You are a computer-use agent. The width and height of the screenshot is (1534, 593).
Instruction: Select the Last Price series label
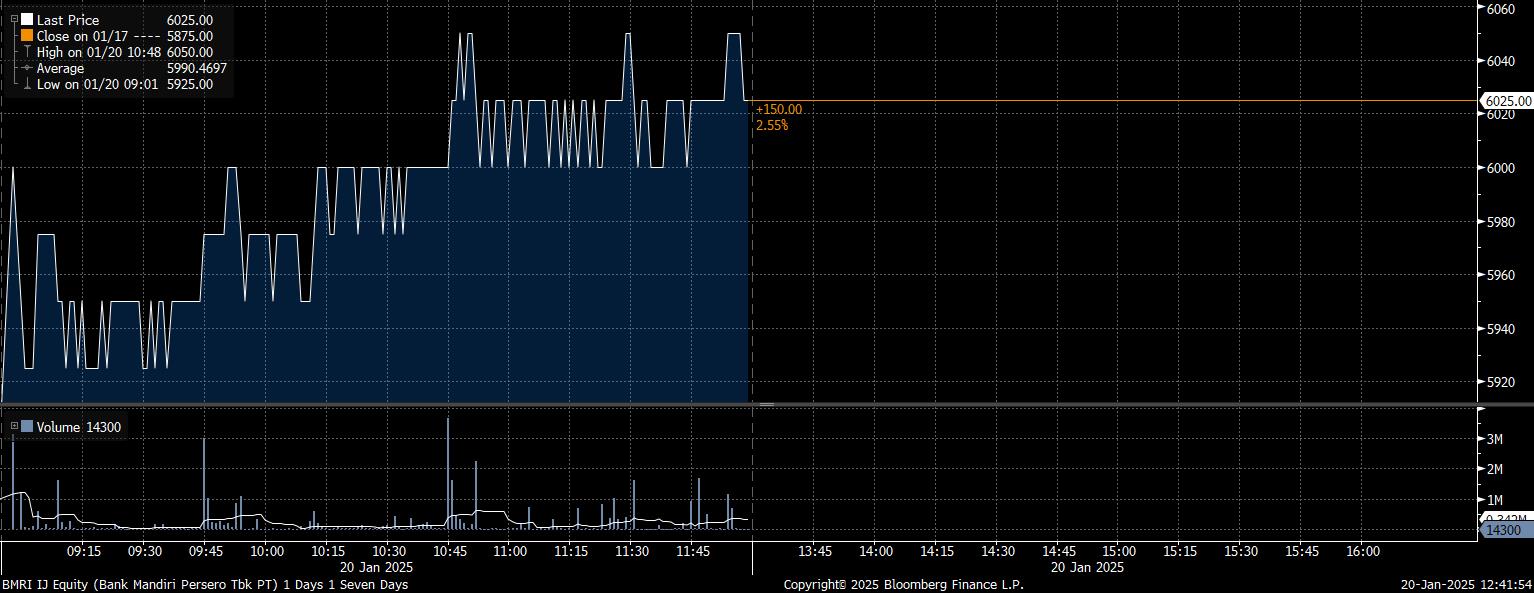tap(68, 20)
